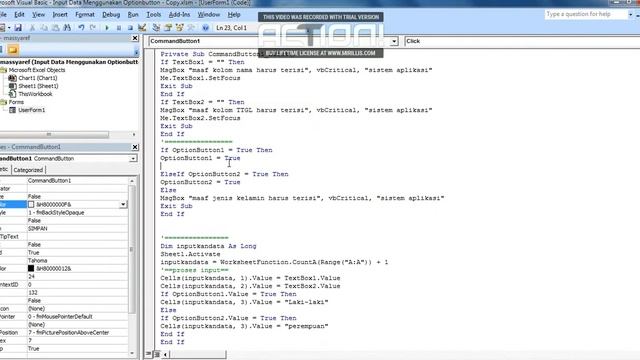Viewport: 640px width, 360px height.
Task: Select ThisWorkbook in project tree
Action: 35,94
